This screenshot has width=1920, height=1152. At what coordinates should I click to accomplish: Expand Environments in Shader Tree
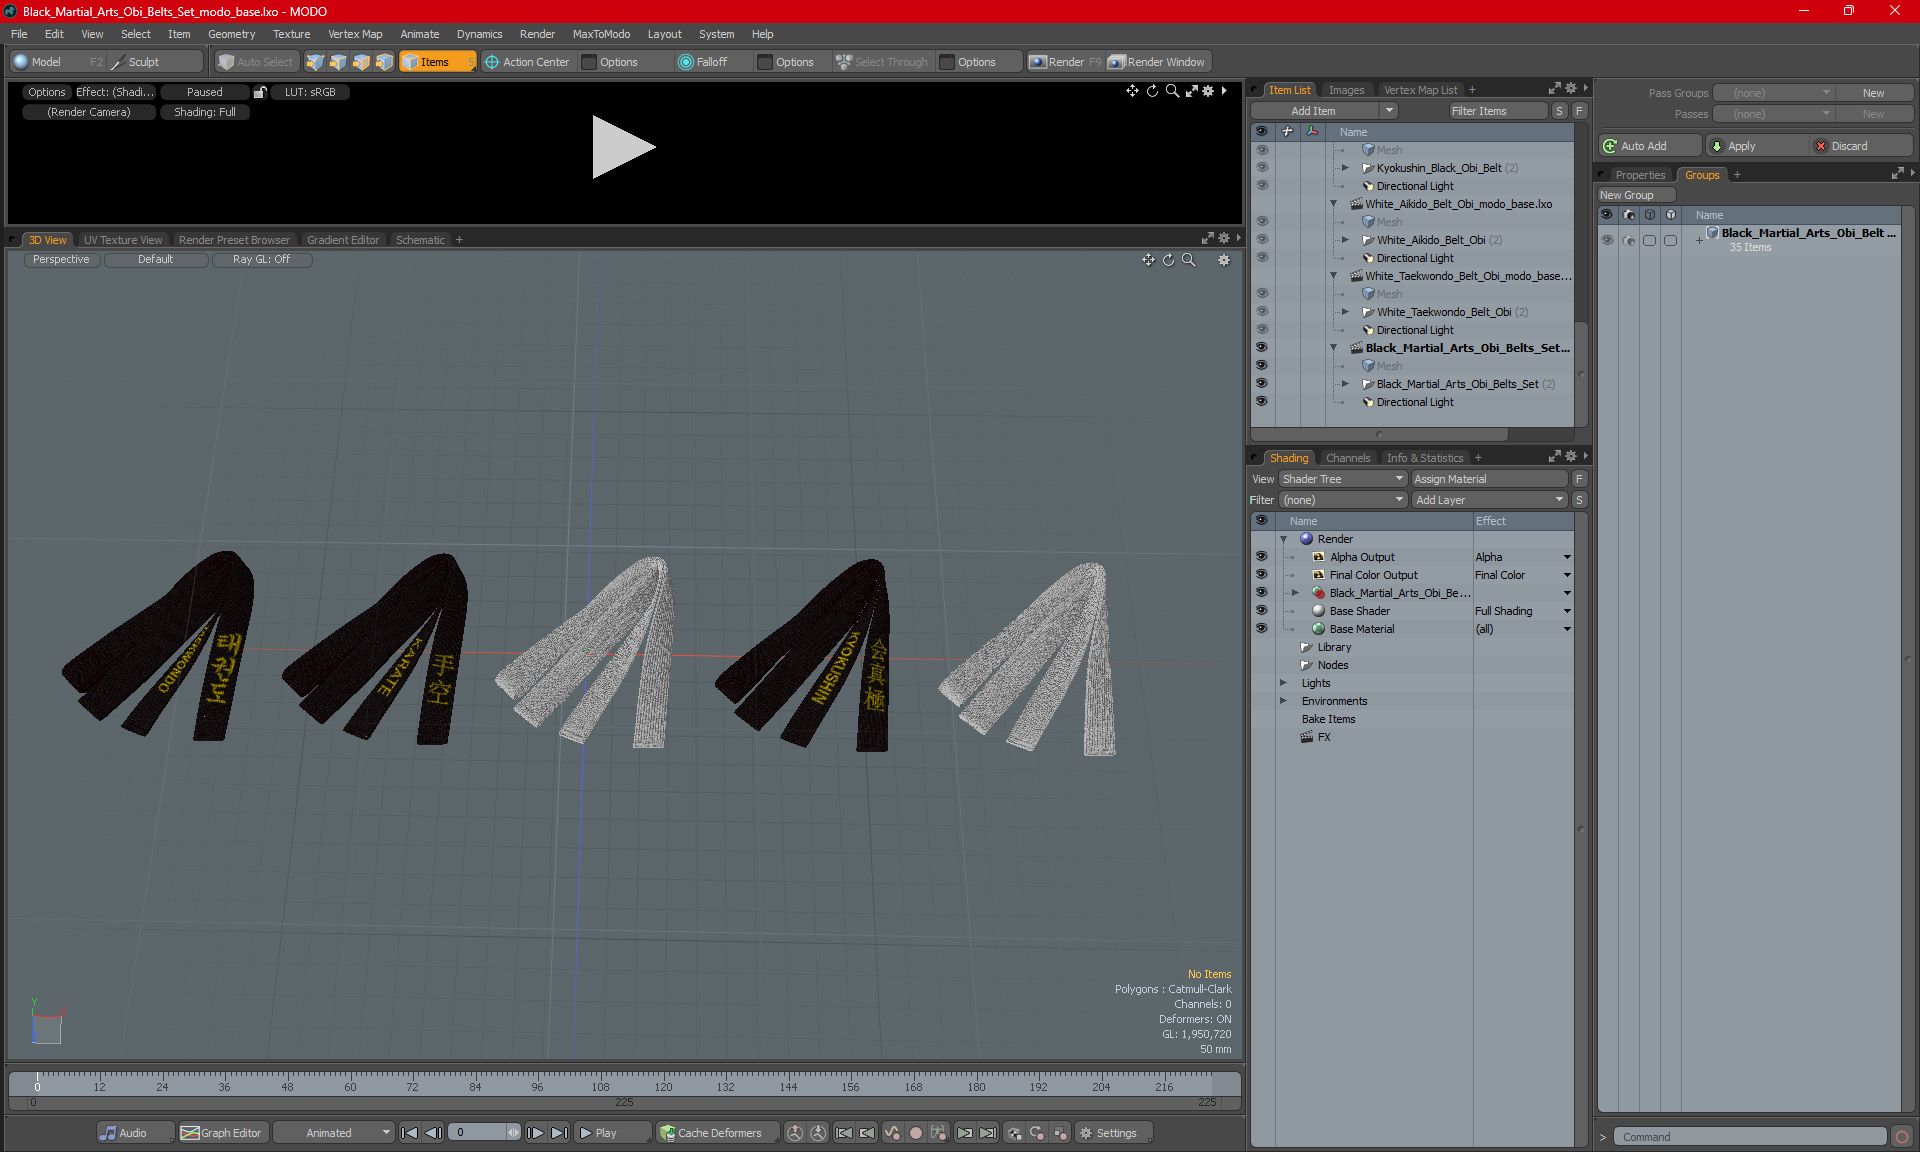tap(1284, 701)
